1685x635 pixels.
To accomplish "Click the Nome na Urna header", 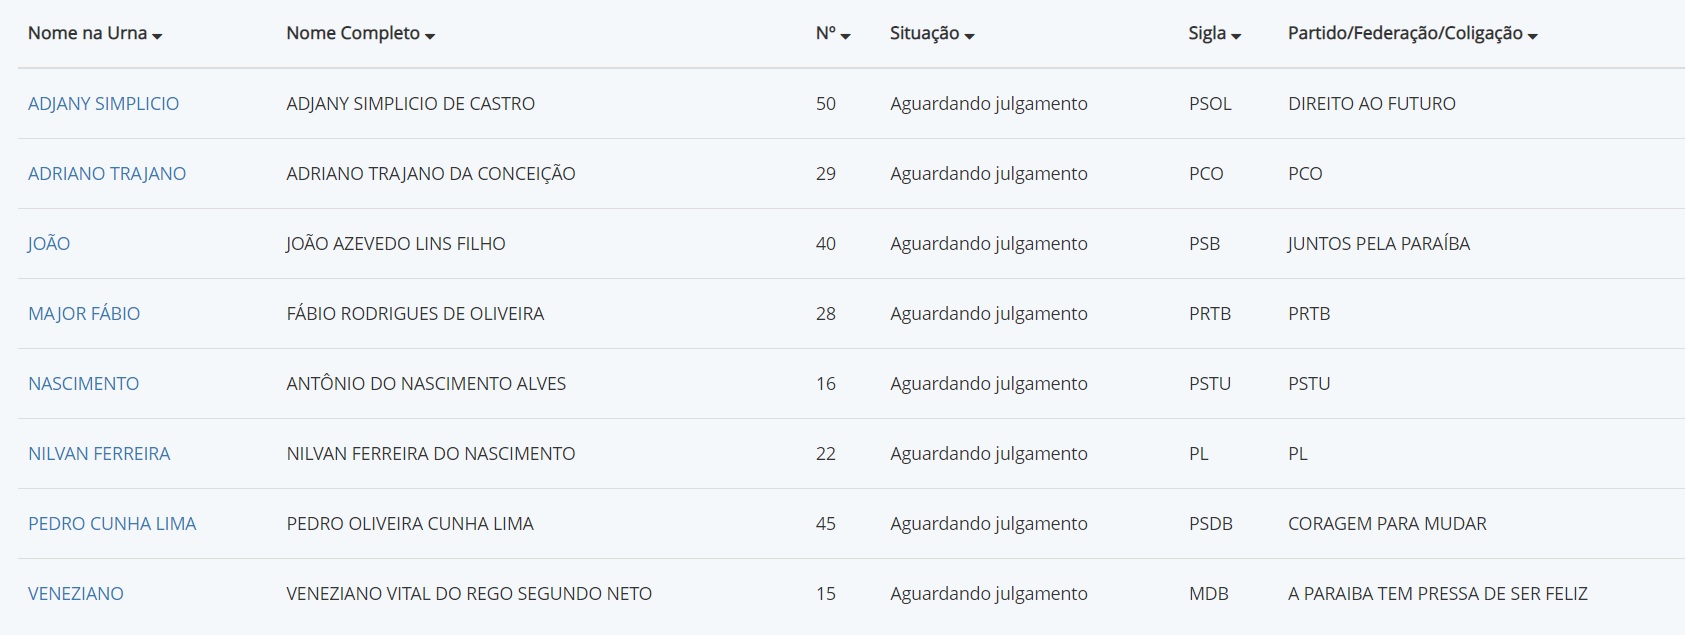I will [87, 33].
